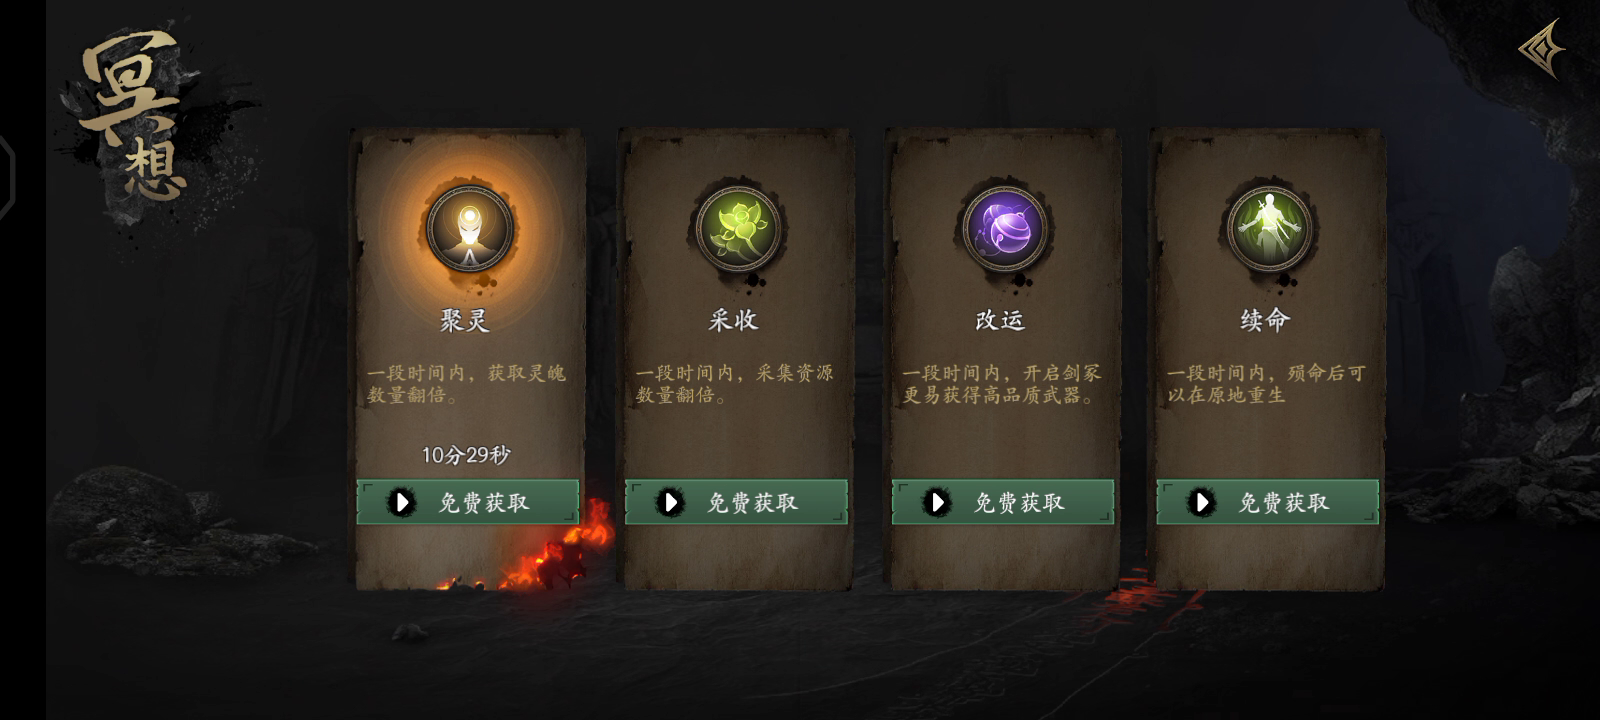Select the 续命 card description text
1600x720 pixels.
click(1266, 384)
